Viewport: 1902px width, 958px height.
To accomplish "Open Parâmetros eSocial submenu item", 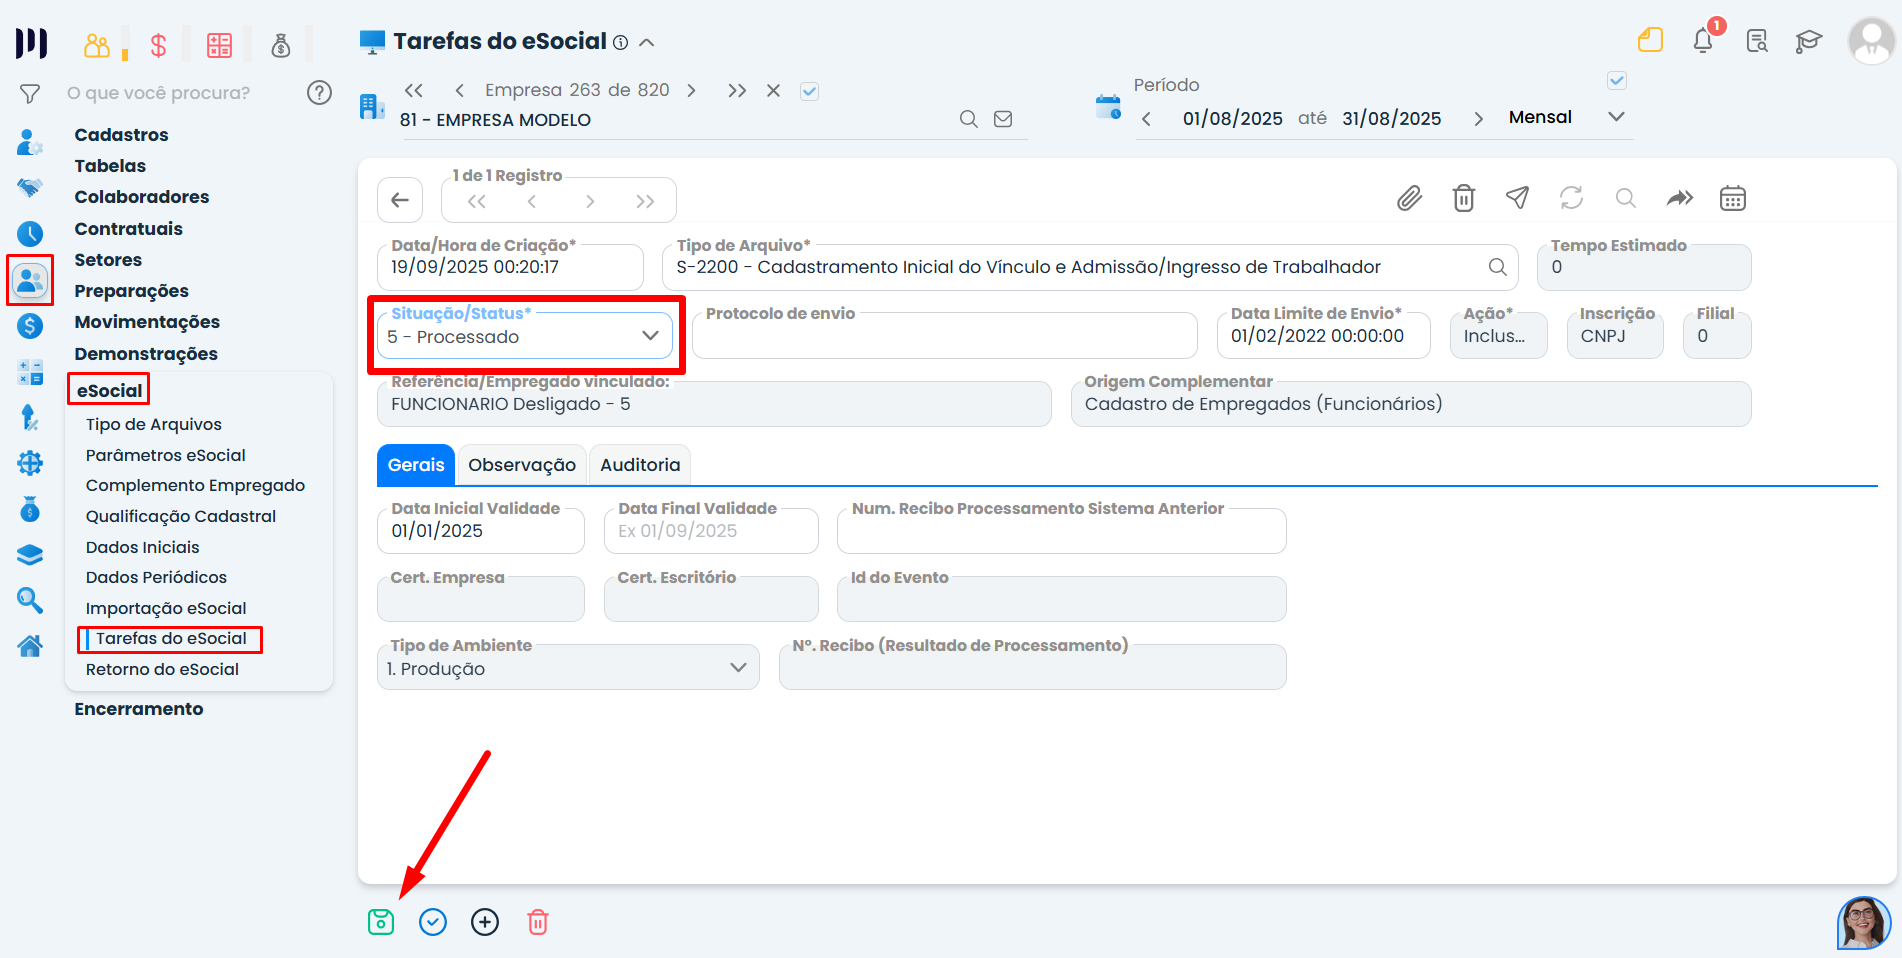I will click(x=166, y=455).
